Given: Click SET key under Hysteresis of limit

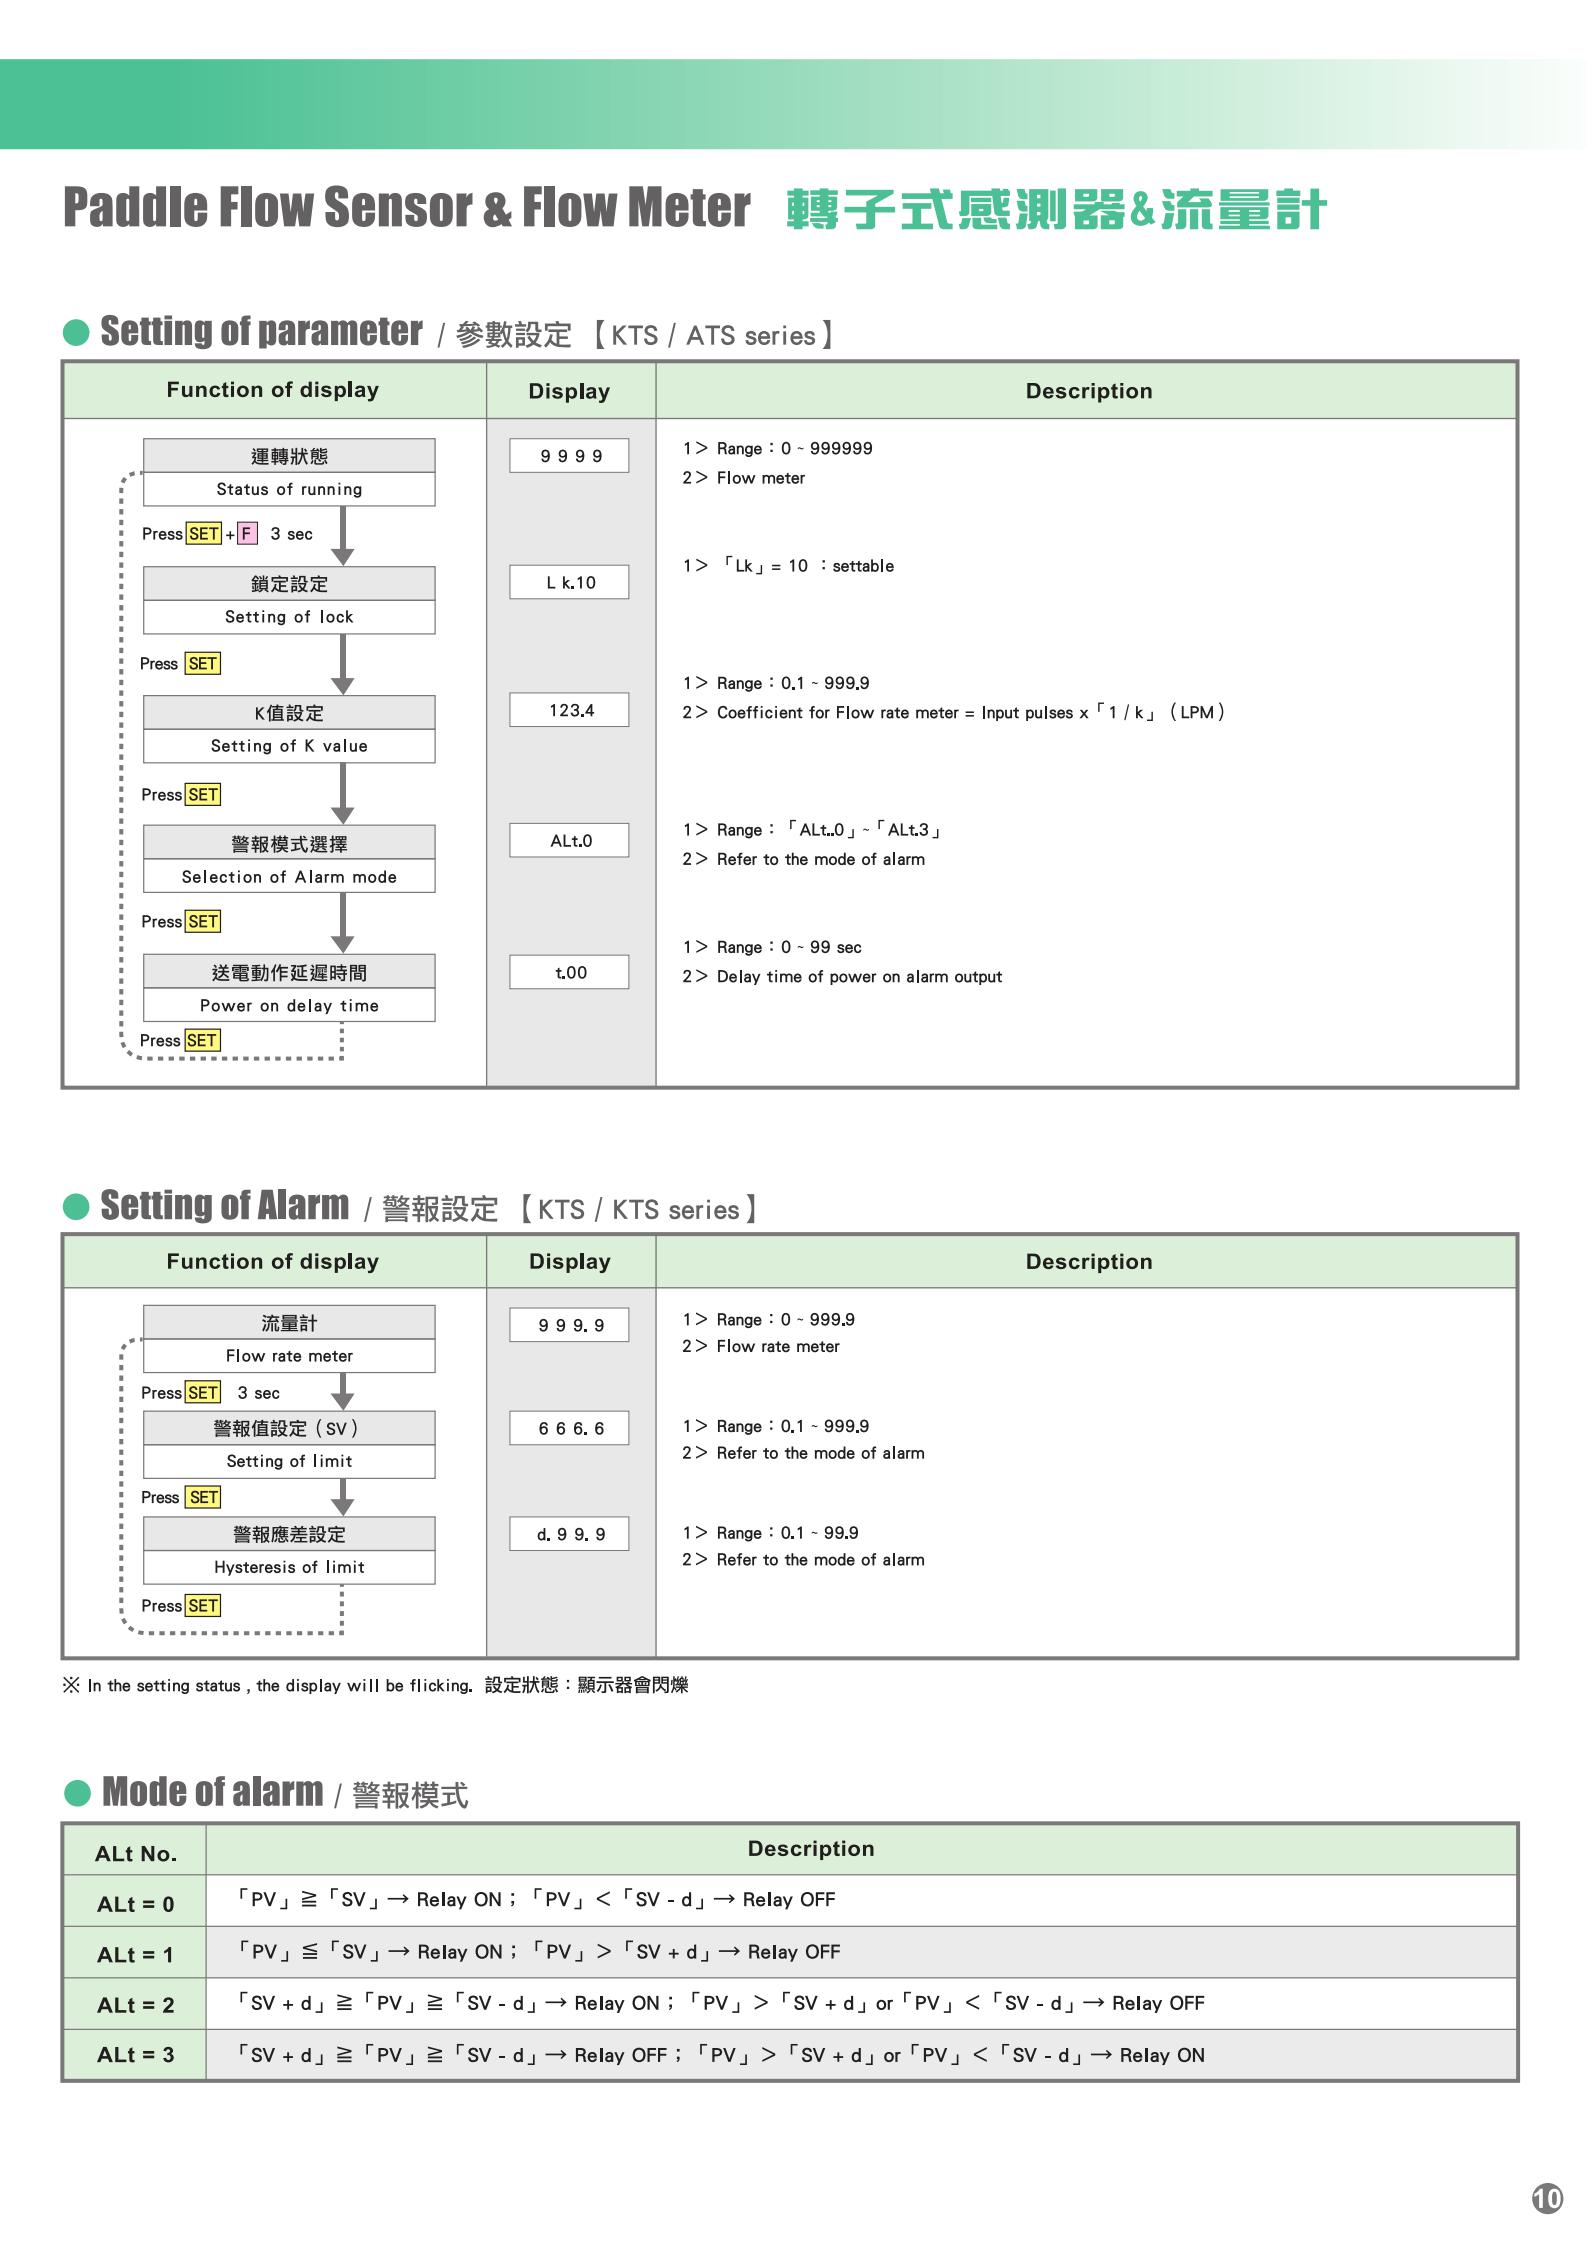Looking at the screenshot, I should point(202,1606).
